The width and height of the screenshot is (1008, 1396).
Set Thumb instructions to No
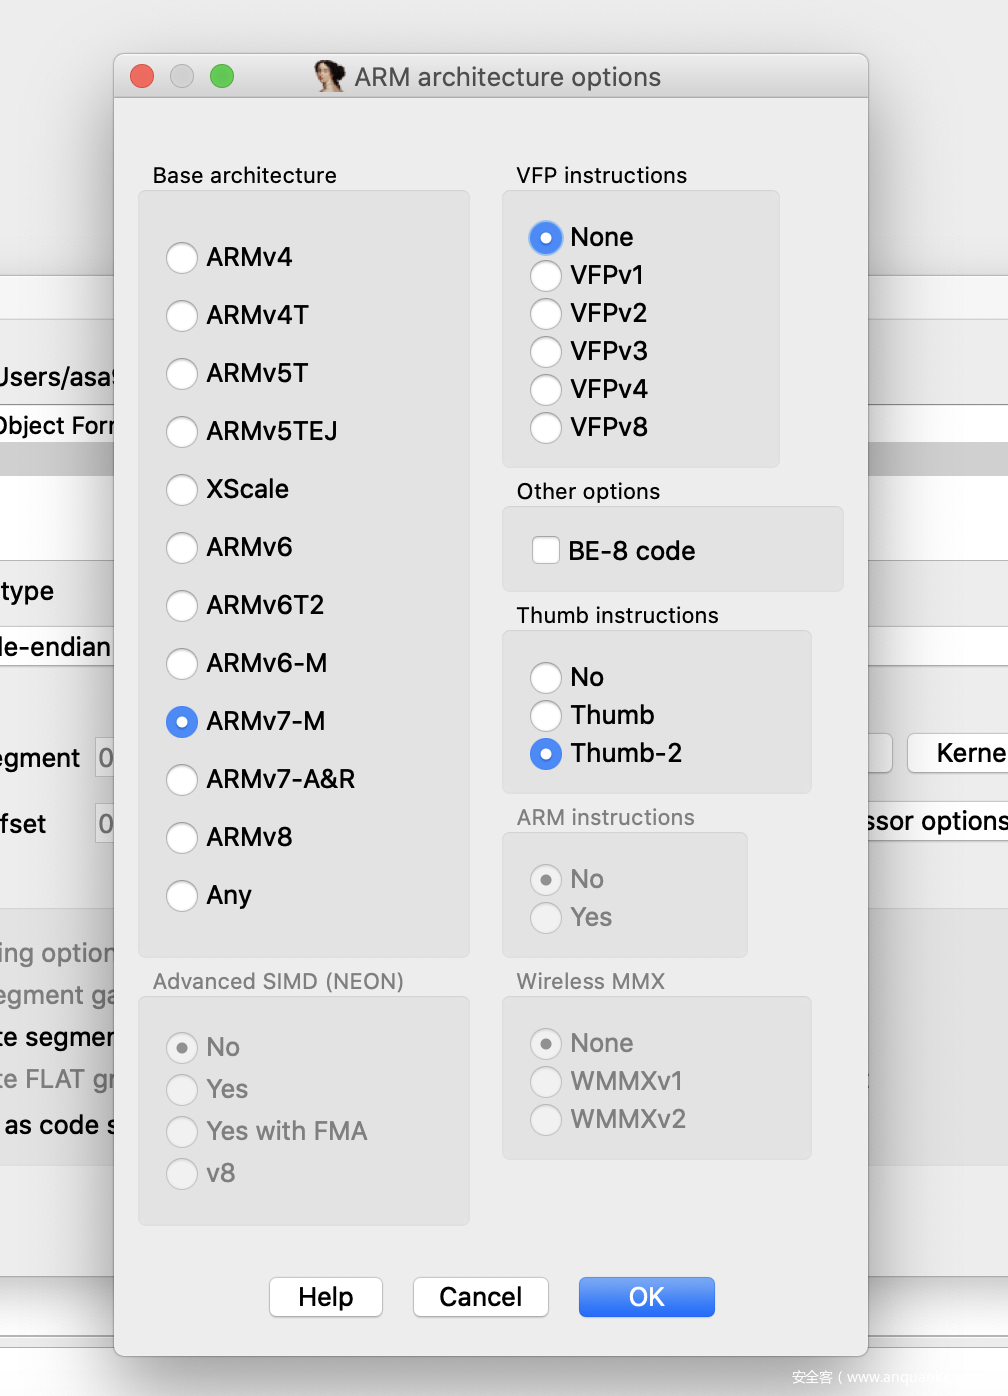pos(546,678)
